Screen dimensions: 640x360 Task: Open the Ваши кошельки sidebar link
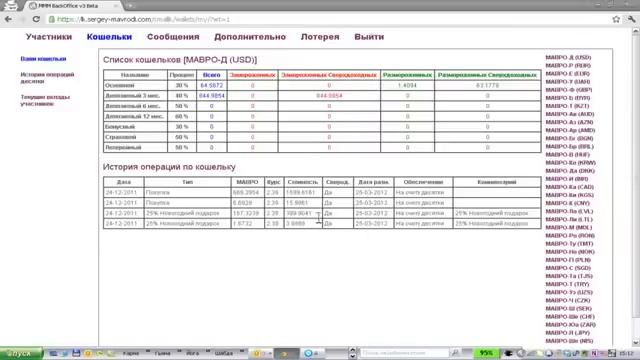click(x=43, y=59)
